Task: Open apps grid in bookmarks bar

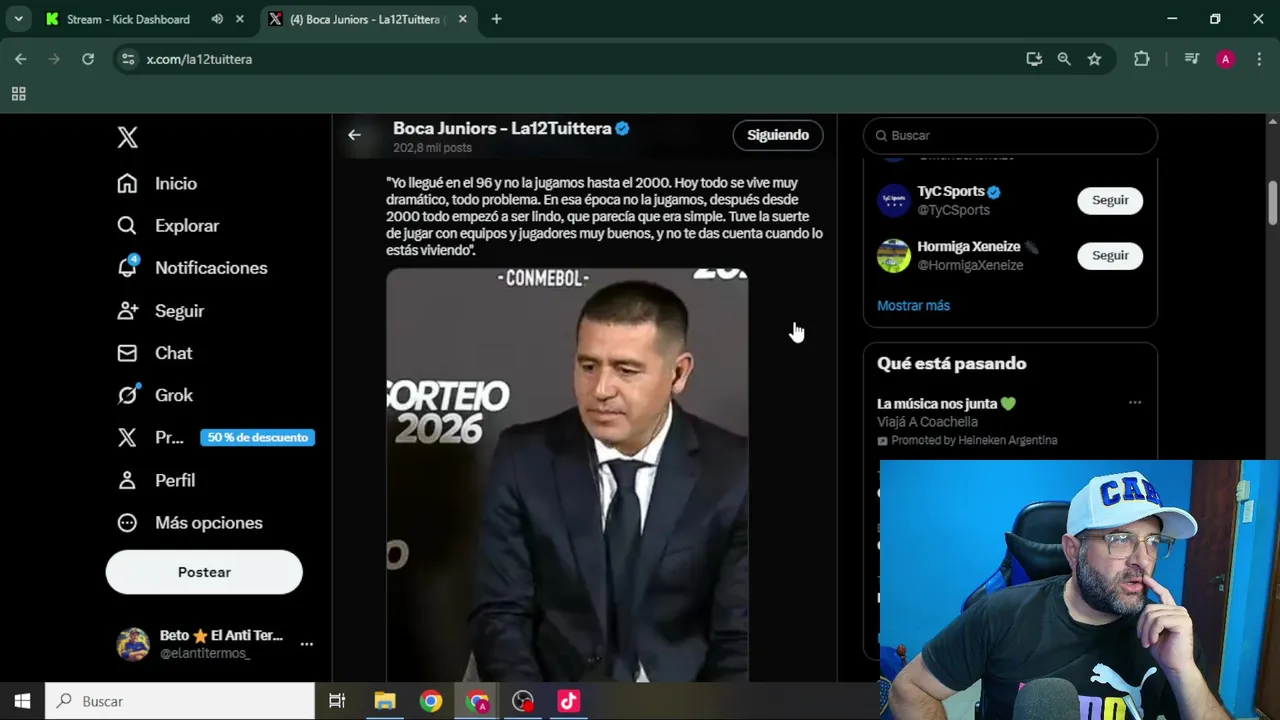Action: (18, 94)
